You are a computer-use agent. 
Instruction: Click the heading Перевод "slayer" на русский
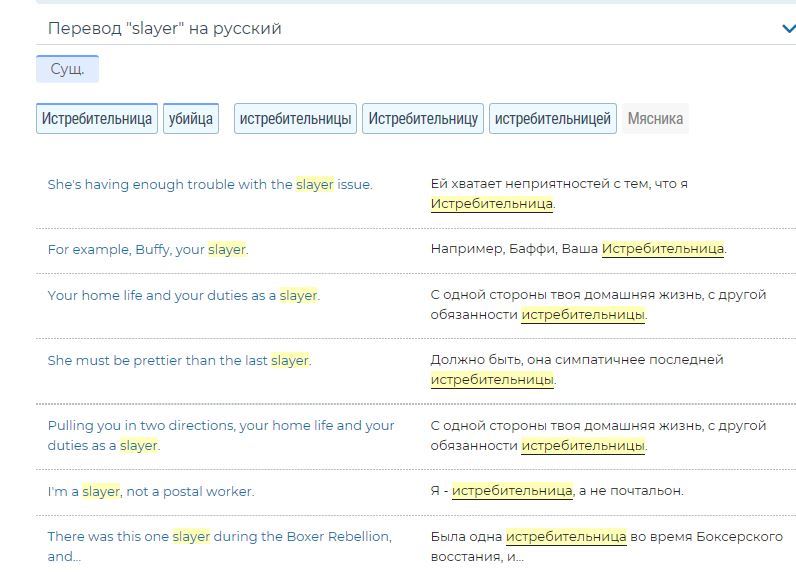pos(165,29)
